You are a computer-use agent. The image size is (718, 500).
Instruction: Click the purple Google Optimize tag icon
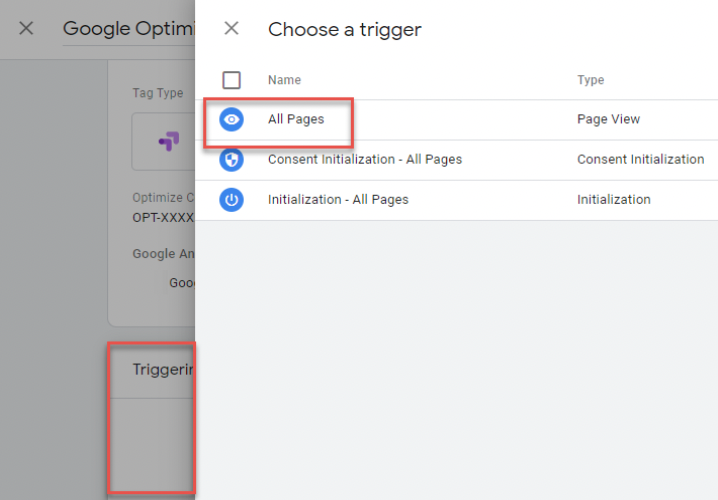(169, 141)
